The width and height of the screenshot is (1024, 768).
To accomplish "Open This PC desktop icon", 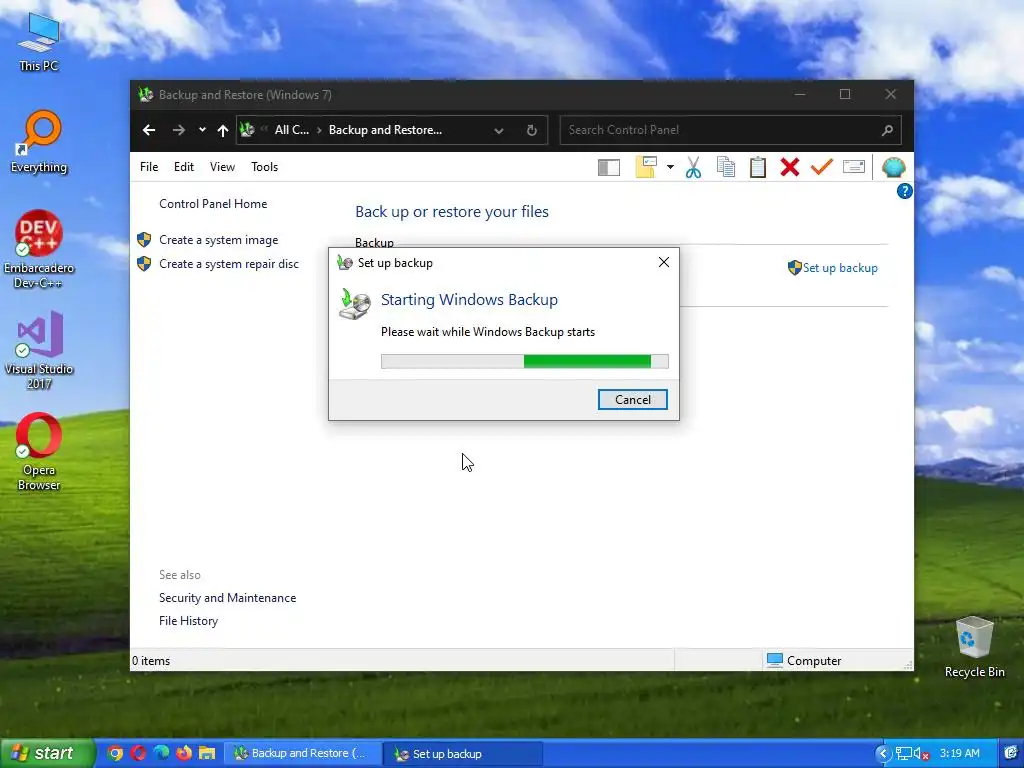I will click(39, 42).
